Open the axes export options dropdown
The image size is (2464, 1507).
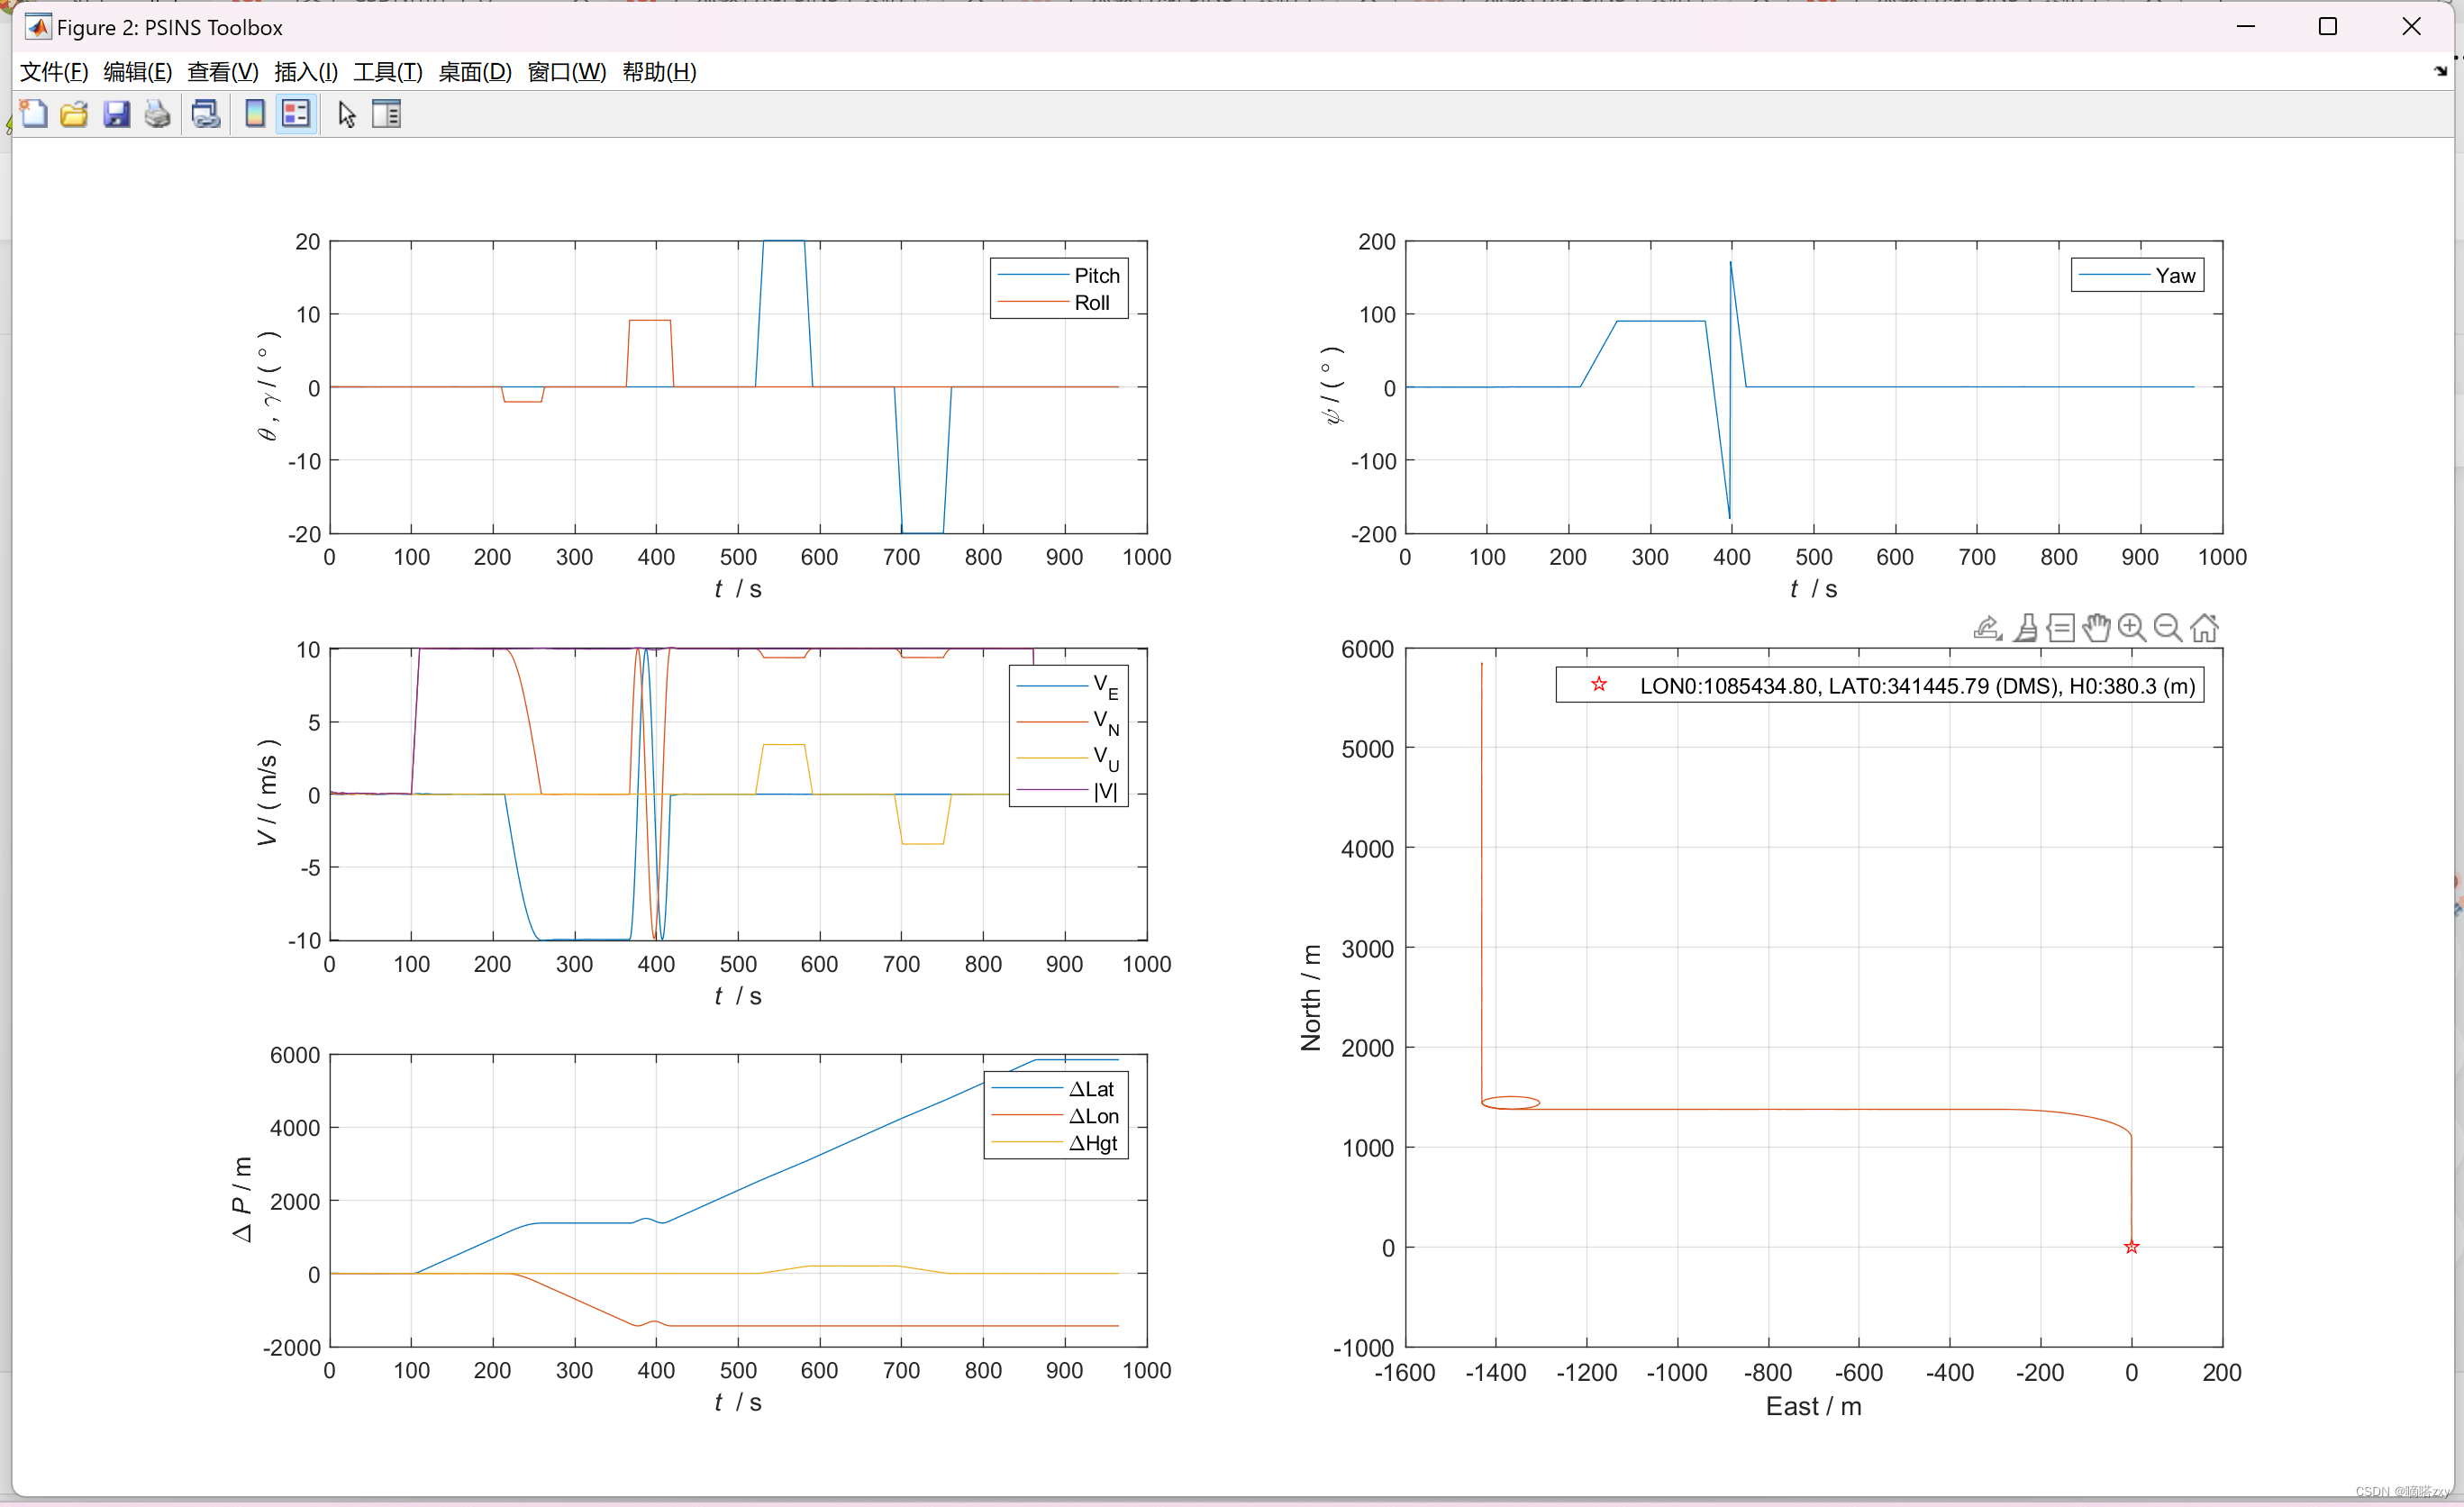pyautogui.click(x=1987, y=627)
